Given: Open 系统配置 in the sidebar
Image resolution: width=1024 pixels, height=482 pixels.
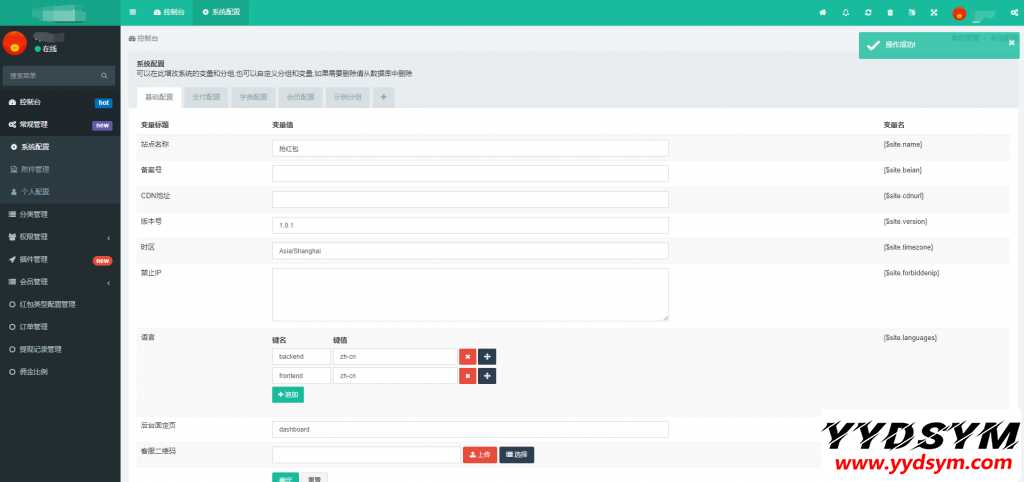Looking at the screenshot, I should (x=60, y=147).
